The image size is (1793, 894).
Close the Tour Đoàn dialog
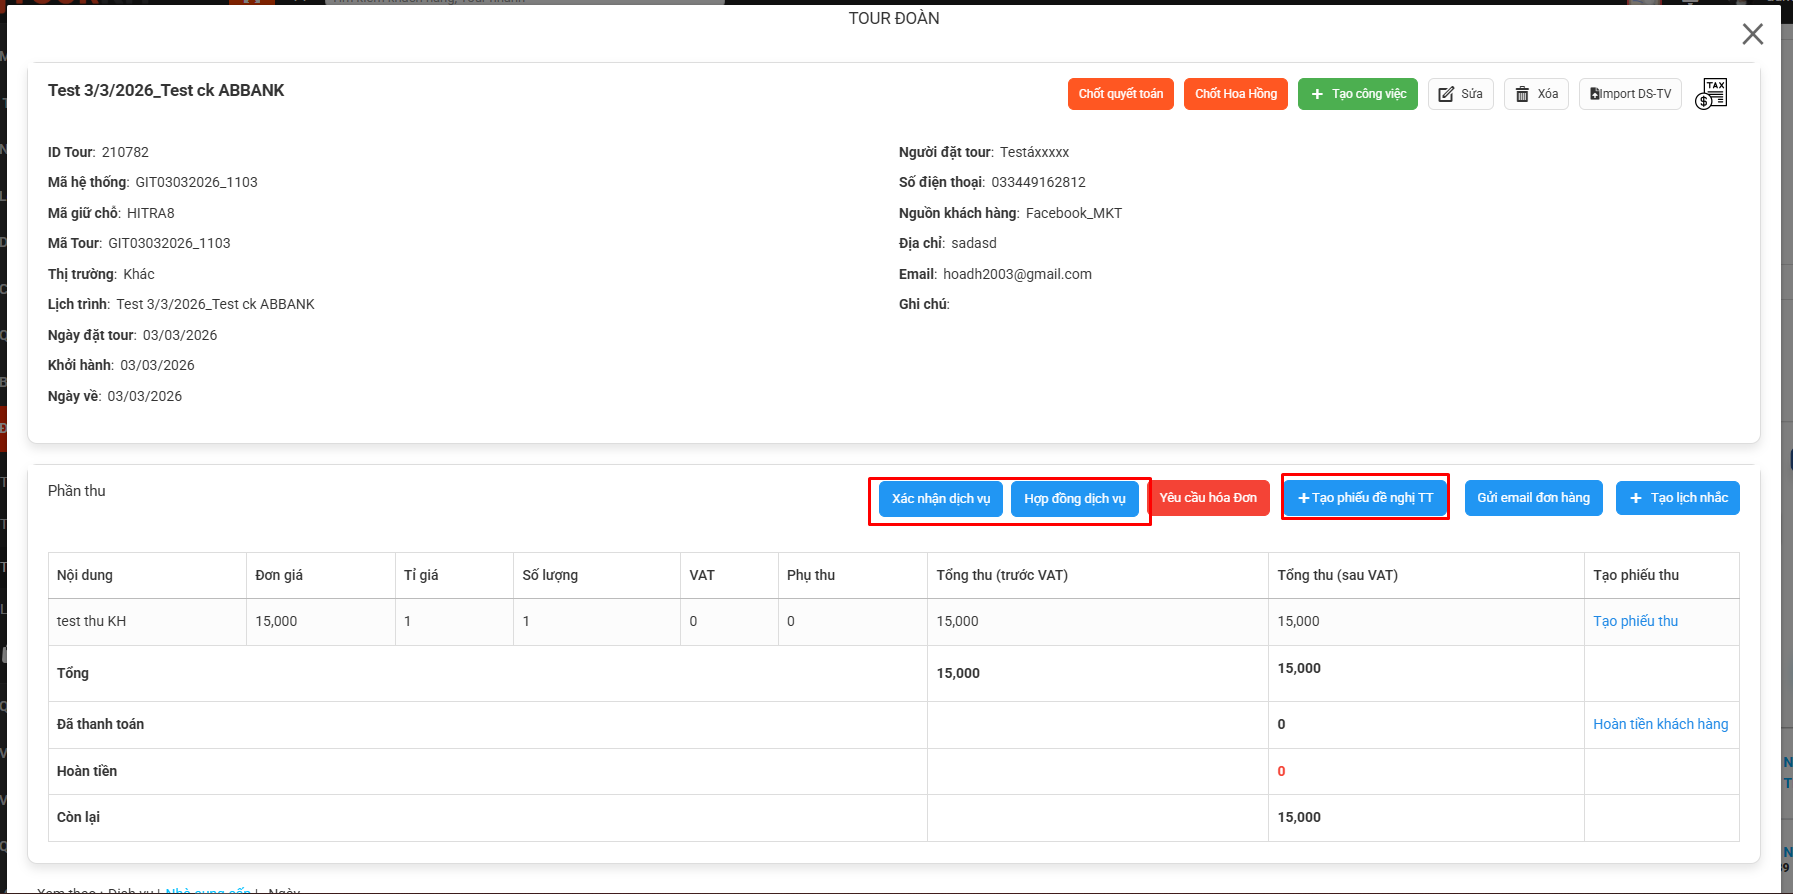(1752, 34)
